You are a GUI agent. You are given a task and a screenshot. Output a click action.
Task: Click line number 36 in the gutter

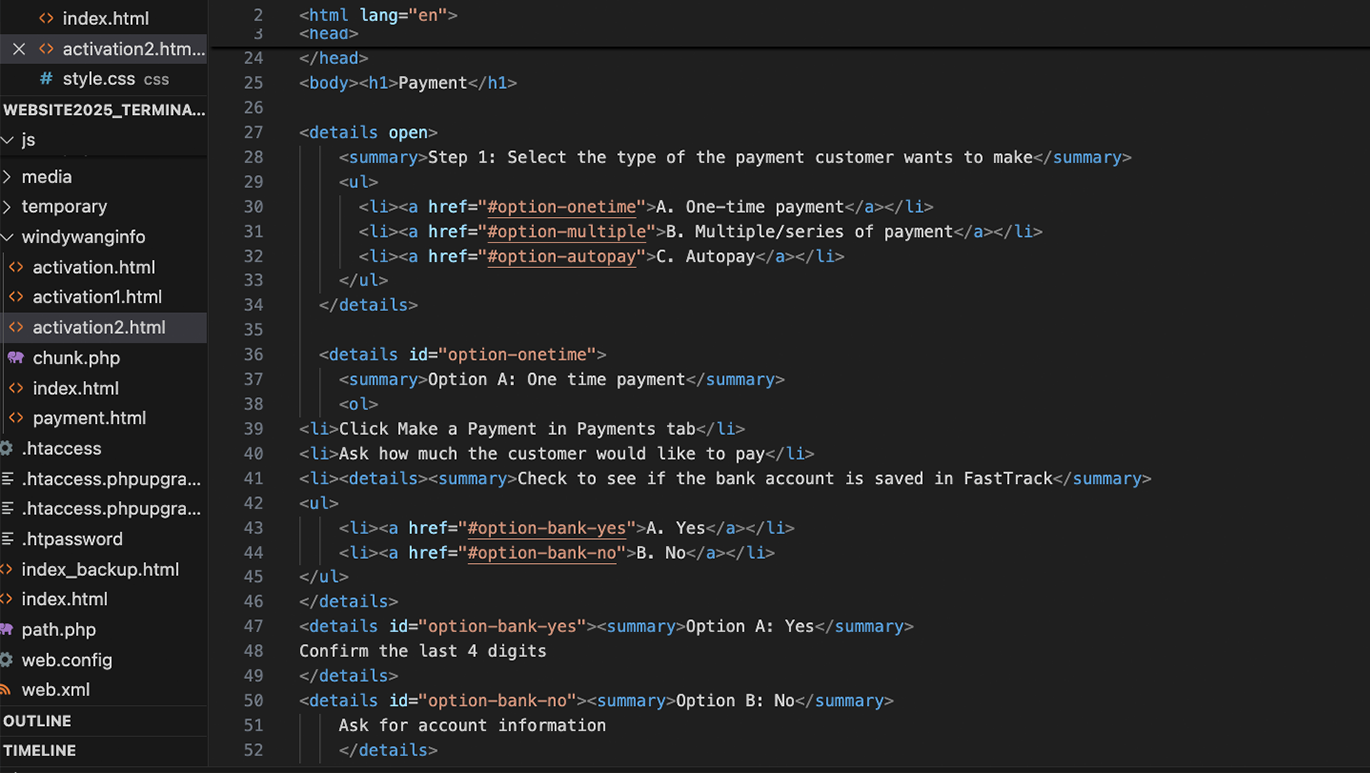tap(253, 355)
